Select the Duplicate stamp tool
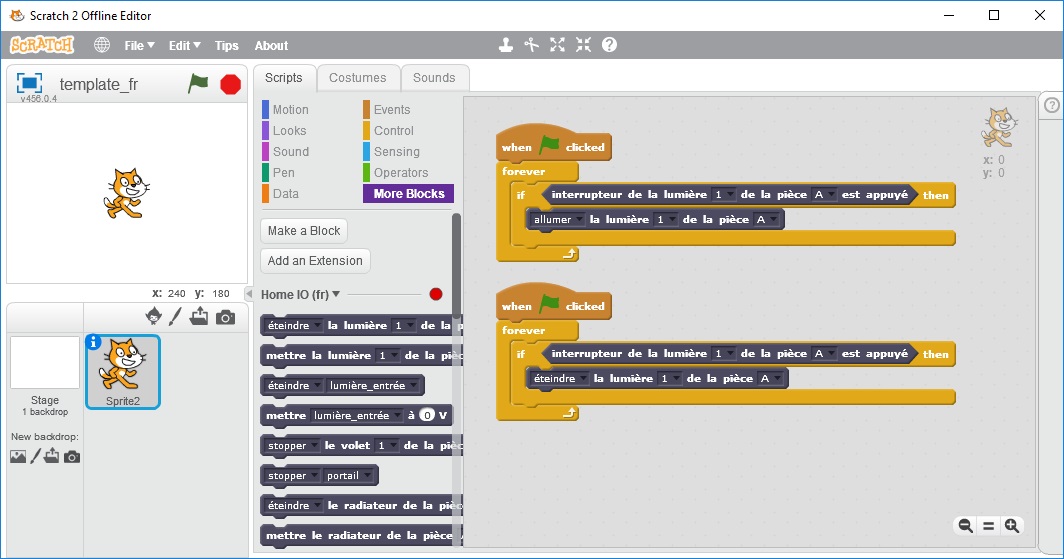1064x559 pixels. (x=506, y=45)
